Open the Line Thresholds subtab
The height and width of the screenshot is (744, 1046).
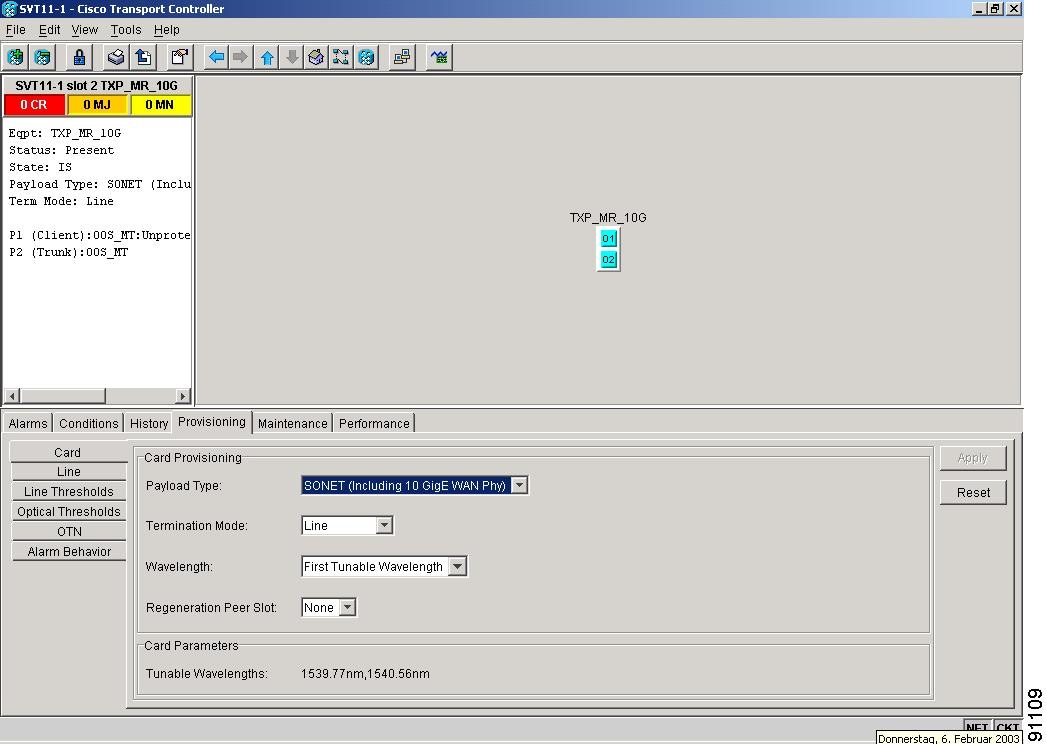(x=69, y=492)
